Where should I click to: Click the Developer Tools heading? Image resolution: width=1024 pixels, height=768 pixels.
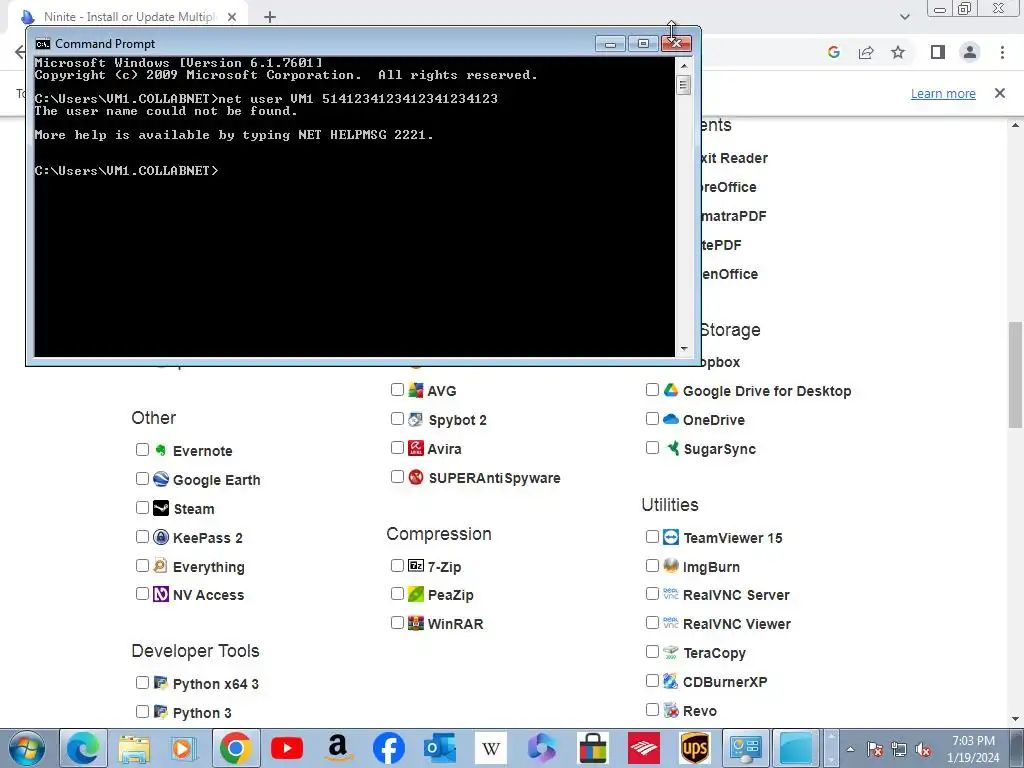(x=195, y=651)
